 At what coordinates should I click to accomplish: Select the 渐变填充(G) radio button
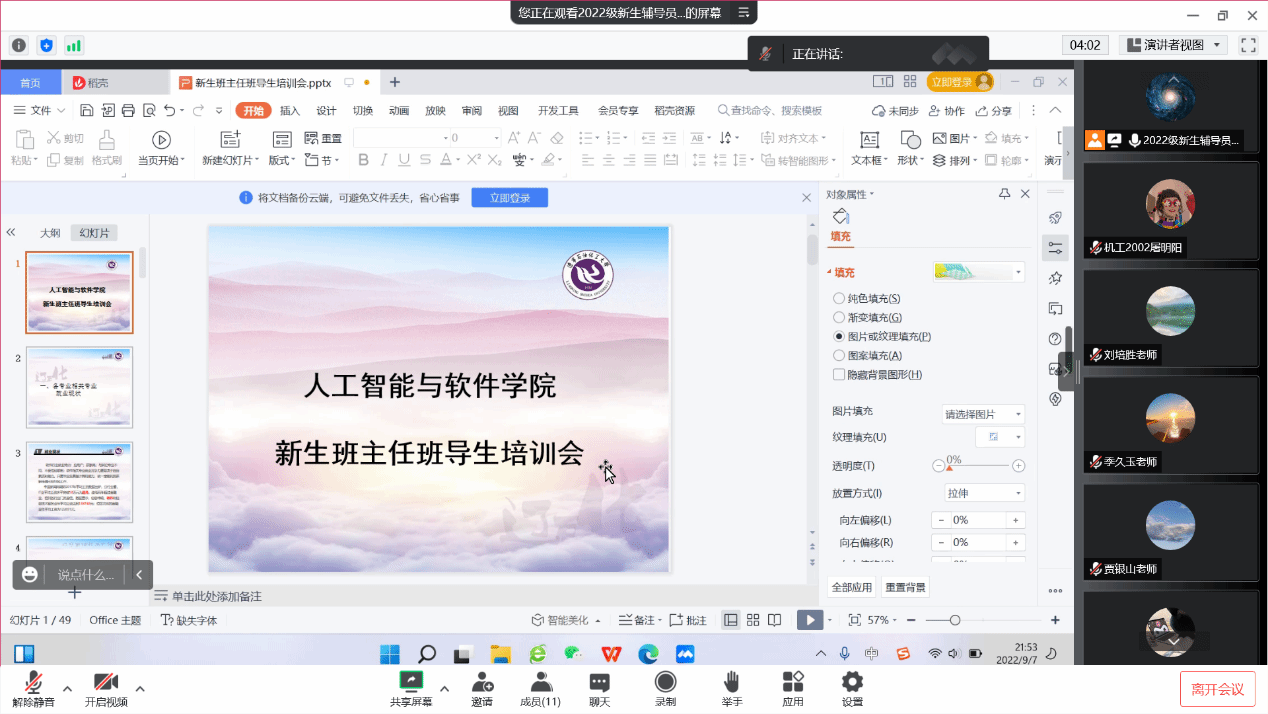pos(839,317)
